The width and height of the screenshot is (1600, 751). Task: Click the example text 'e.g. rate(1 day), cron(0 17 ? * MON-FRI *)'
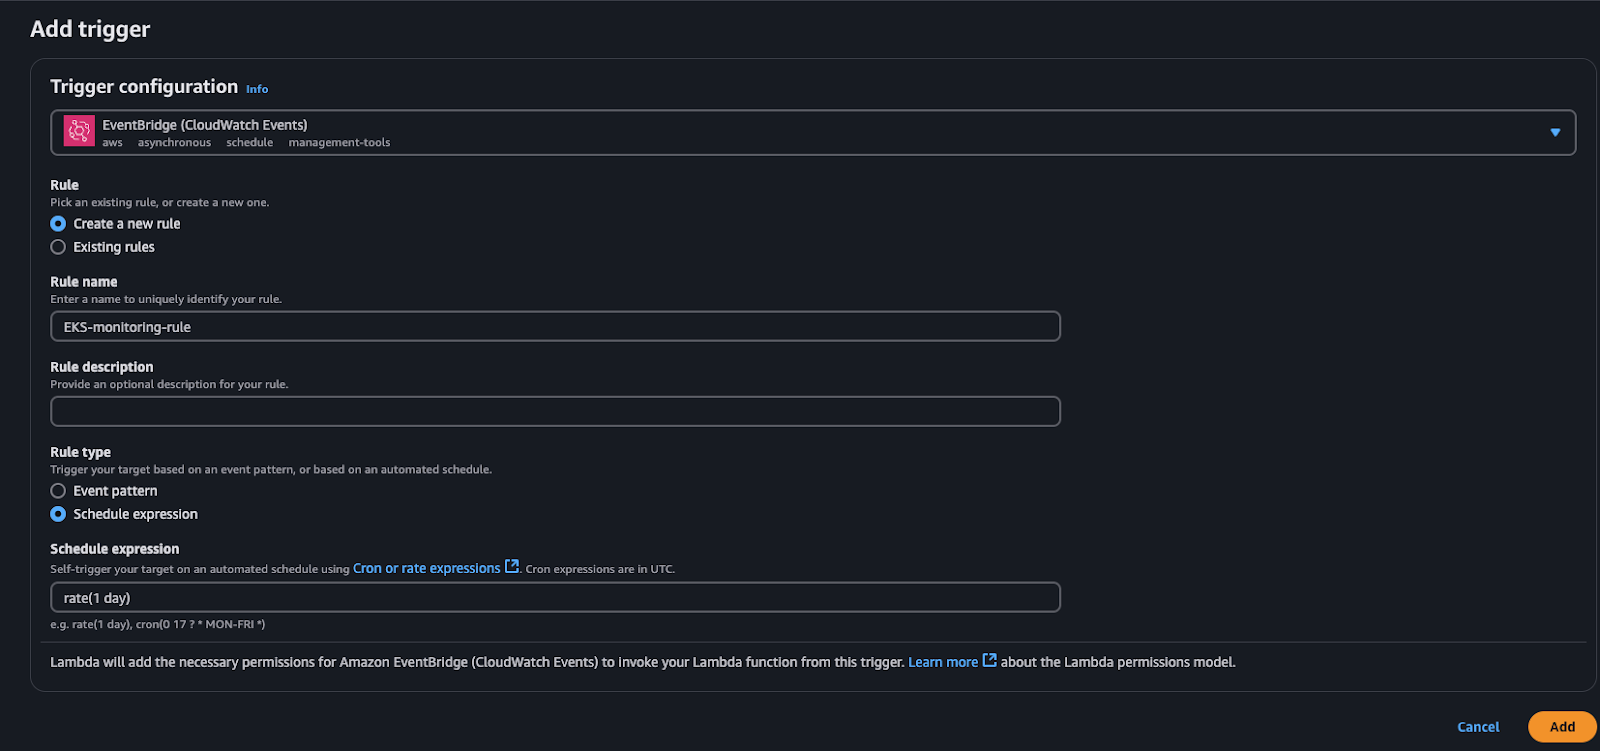158,624
